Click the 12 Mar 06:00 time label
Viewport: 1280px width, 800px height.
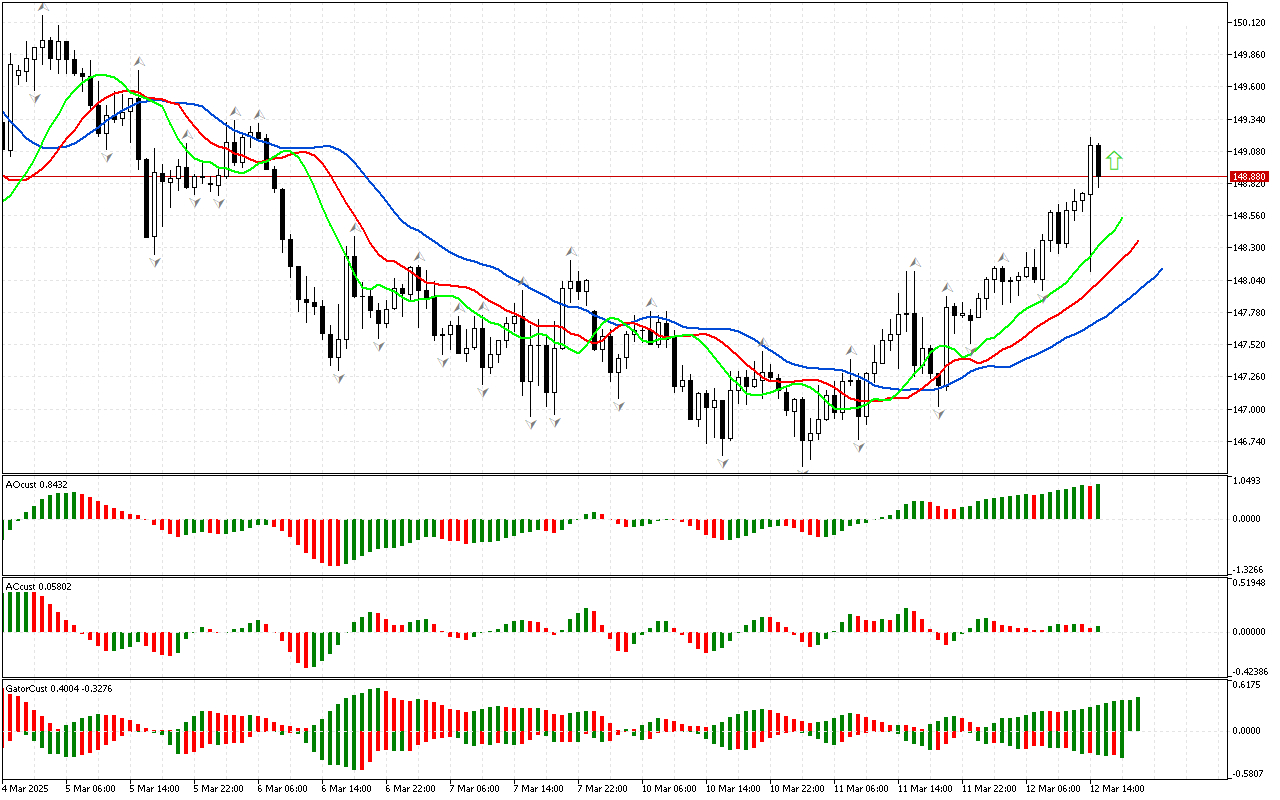click(1053, 788)
